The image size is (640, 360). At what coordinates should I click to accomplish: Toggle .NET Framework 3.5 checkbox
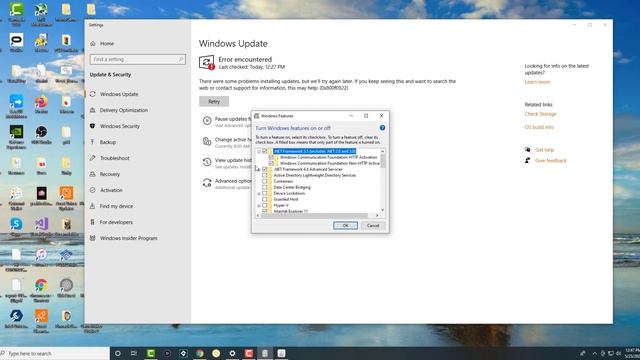(265, 151)
